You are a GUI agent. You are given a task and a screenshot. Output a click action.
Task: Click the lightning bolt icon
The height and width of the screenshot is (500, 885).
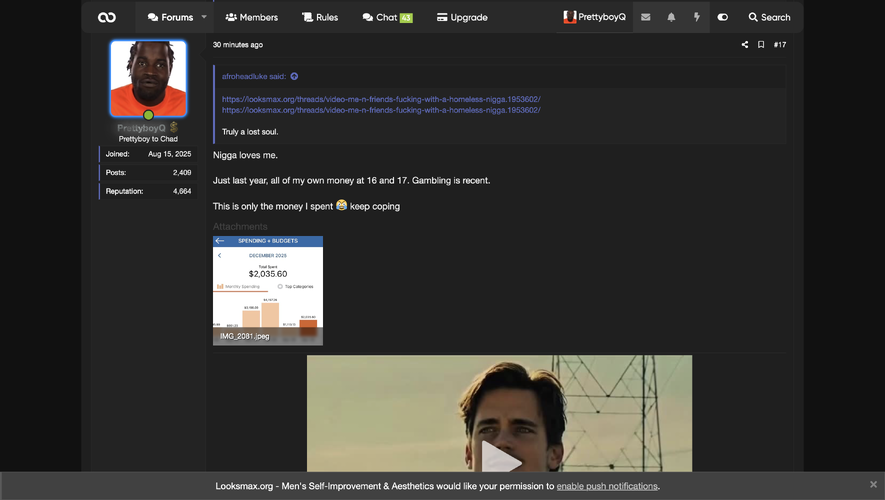tap(696, 17)
